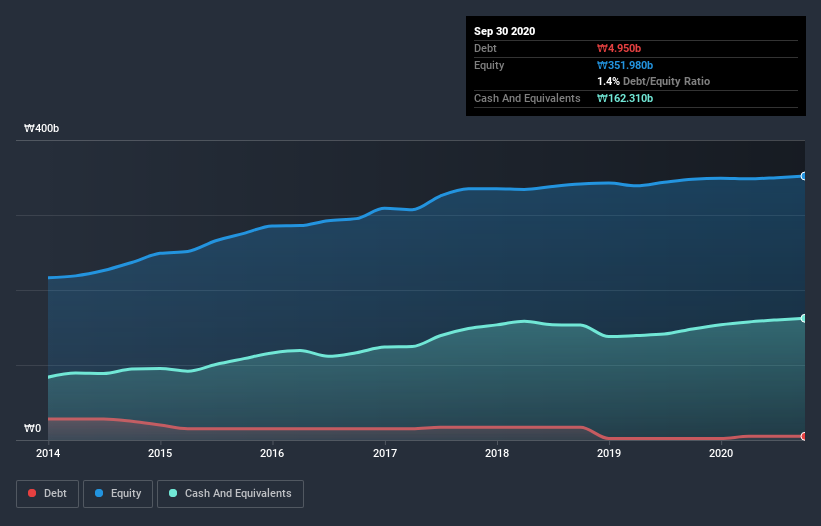Select the 2014 x-axis label
The image size is (821, 526).
[x=48, y=453]
